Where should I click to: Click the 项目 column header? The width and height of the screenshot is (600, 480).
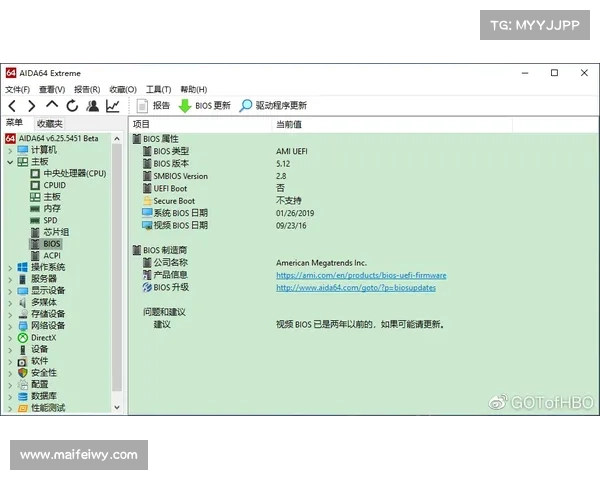tap(200, 124)
